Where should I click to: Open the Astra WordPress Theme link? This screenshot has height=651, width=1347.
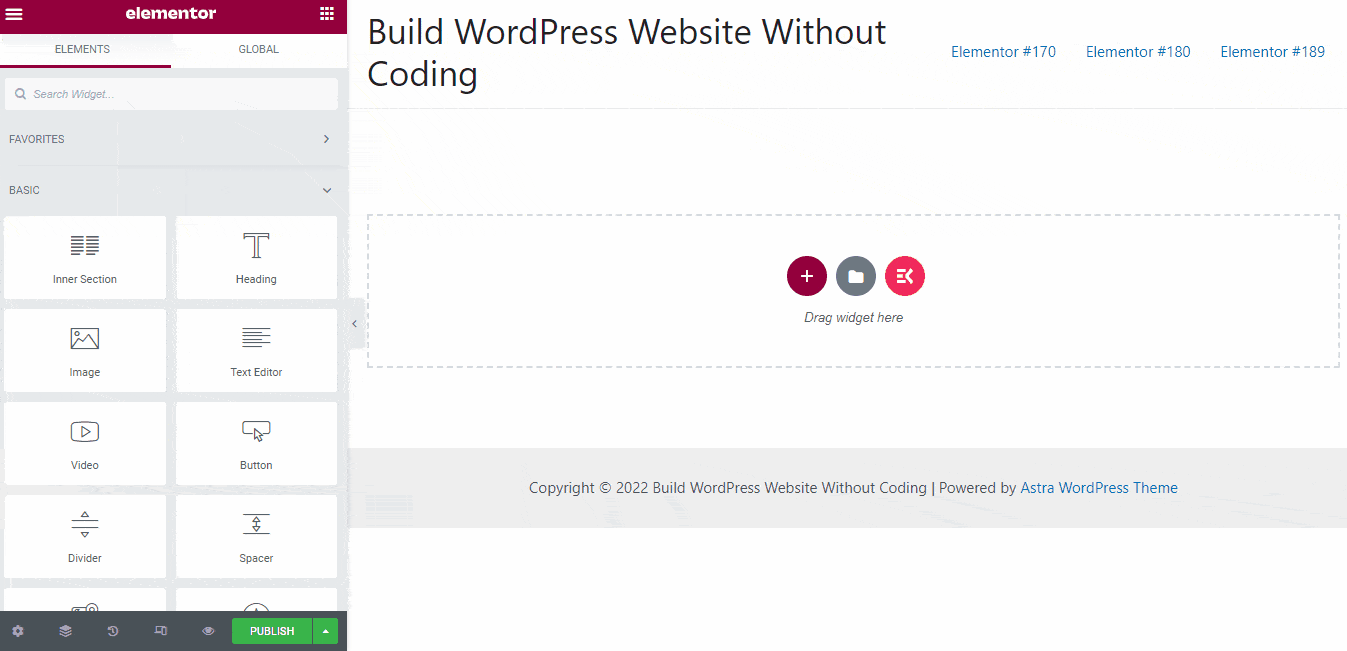coord(1099,488)
